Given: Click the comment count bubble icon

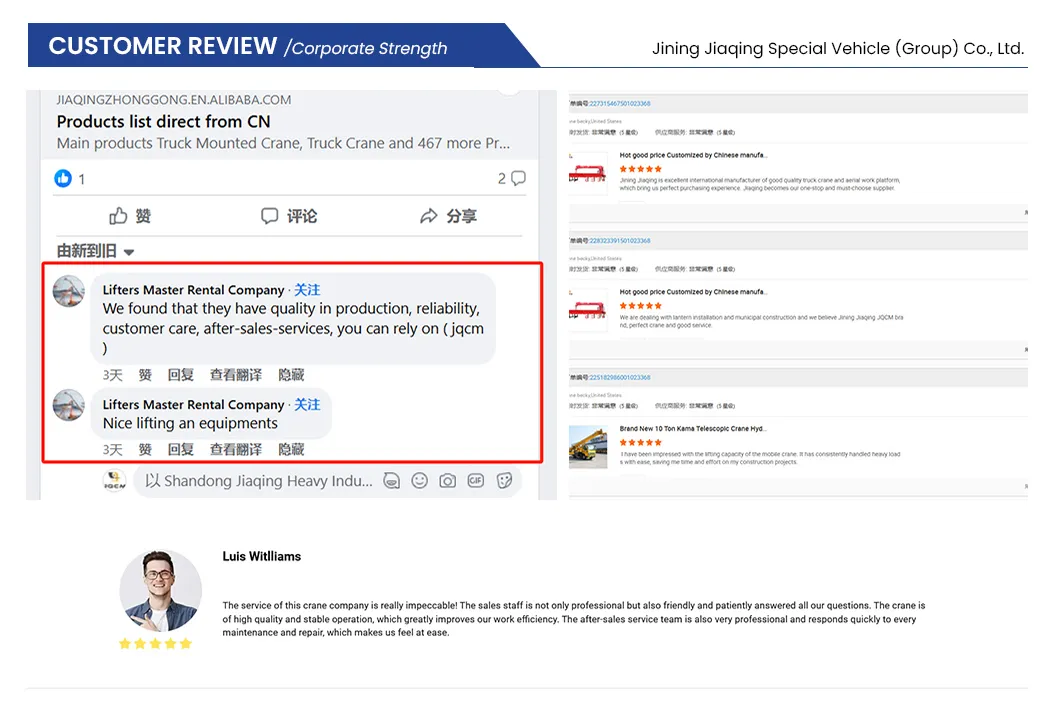Looking at the screenshot, I should [x=518, y=178].
